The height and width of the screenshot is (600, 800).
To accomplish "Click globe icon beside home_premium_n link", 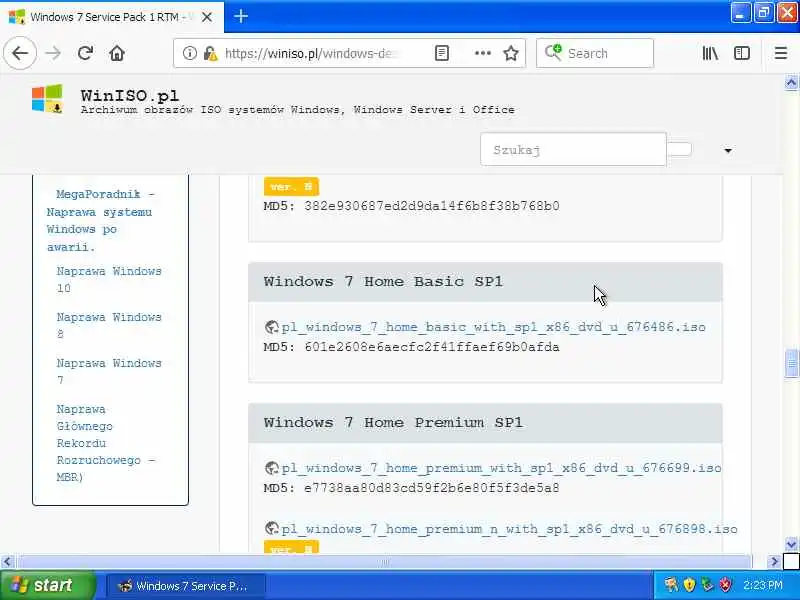I will [271, 529].
